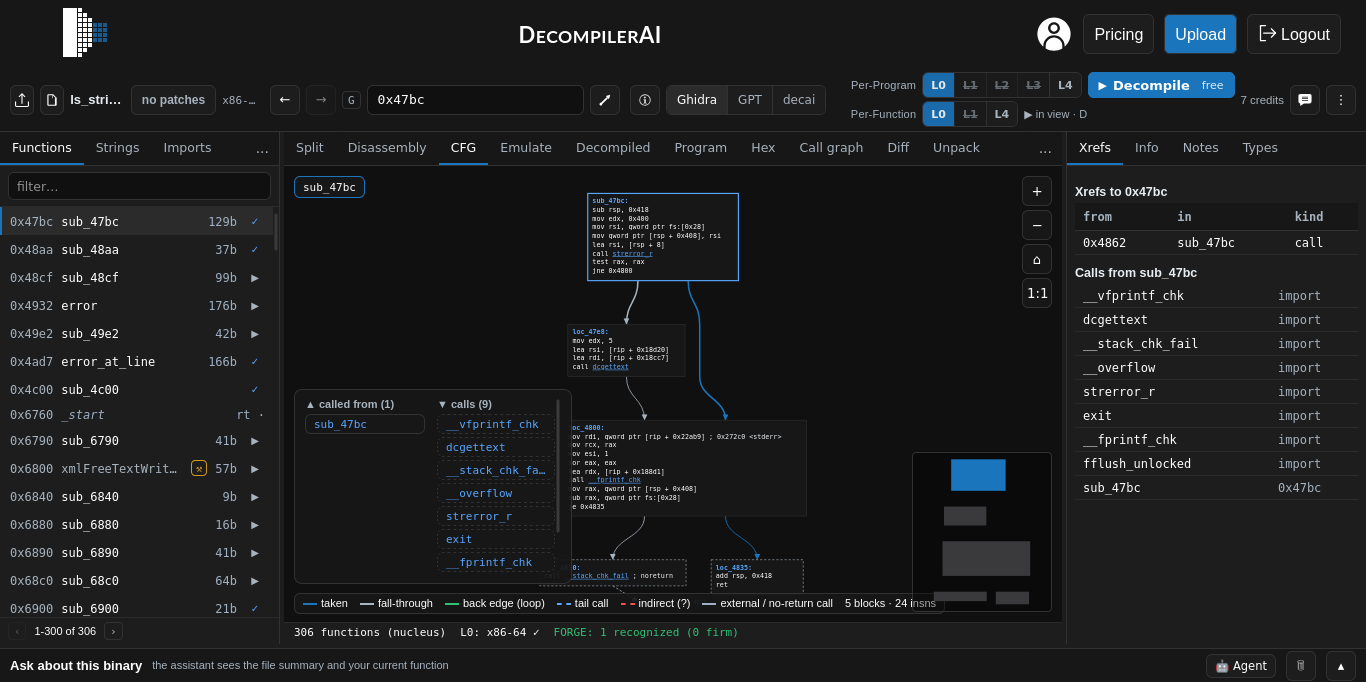
Task: Select Per-Program level L4
Action: (1065, 85)
